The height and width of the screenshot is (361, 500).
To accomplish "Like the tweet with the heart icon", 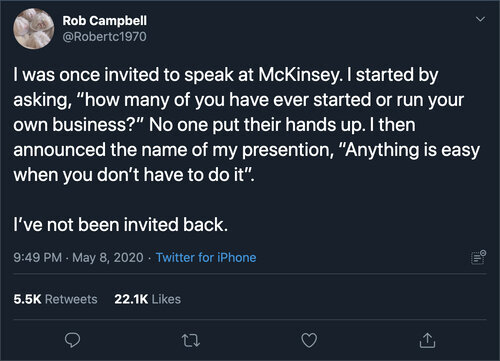I will pos(309,340).
